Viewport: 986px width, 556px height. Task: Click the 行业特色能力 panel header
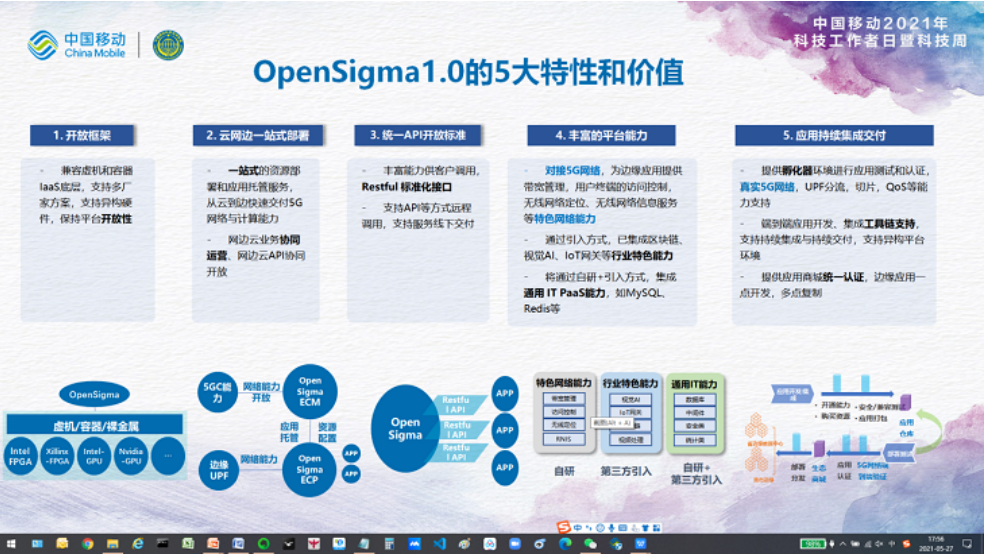(630, 383)
